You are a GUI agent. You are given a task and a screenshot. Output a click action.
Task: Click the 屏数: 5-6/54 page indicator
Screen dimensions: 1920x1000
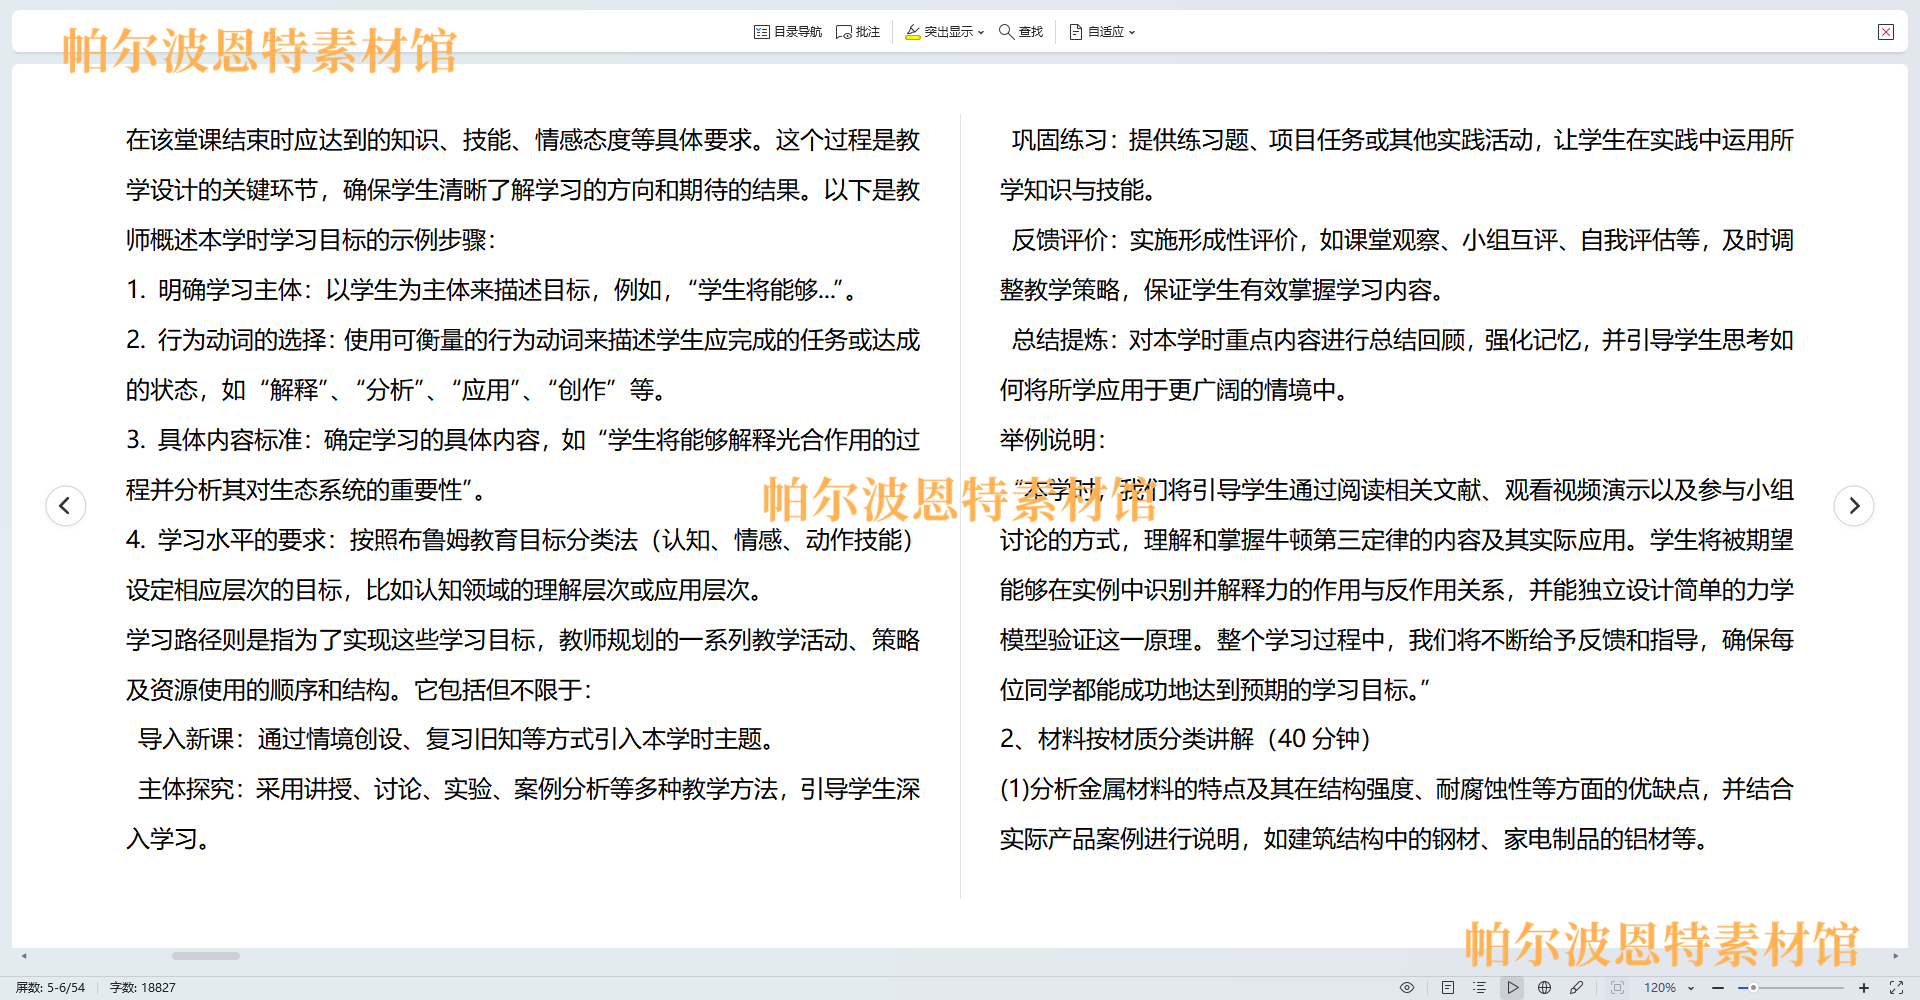50,987
